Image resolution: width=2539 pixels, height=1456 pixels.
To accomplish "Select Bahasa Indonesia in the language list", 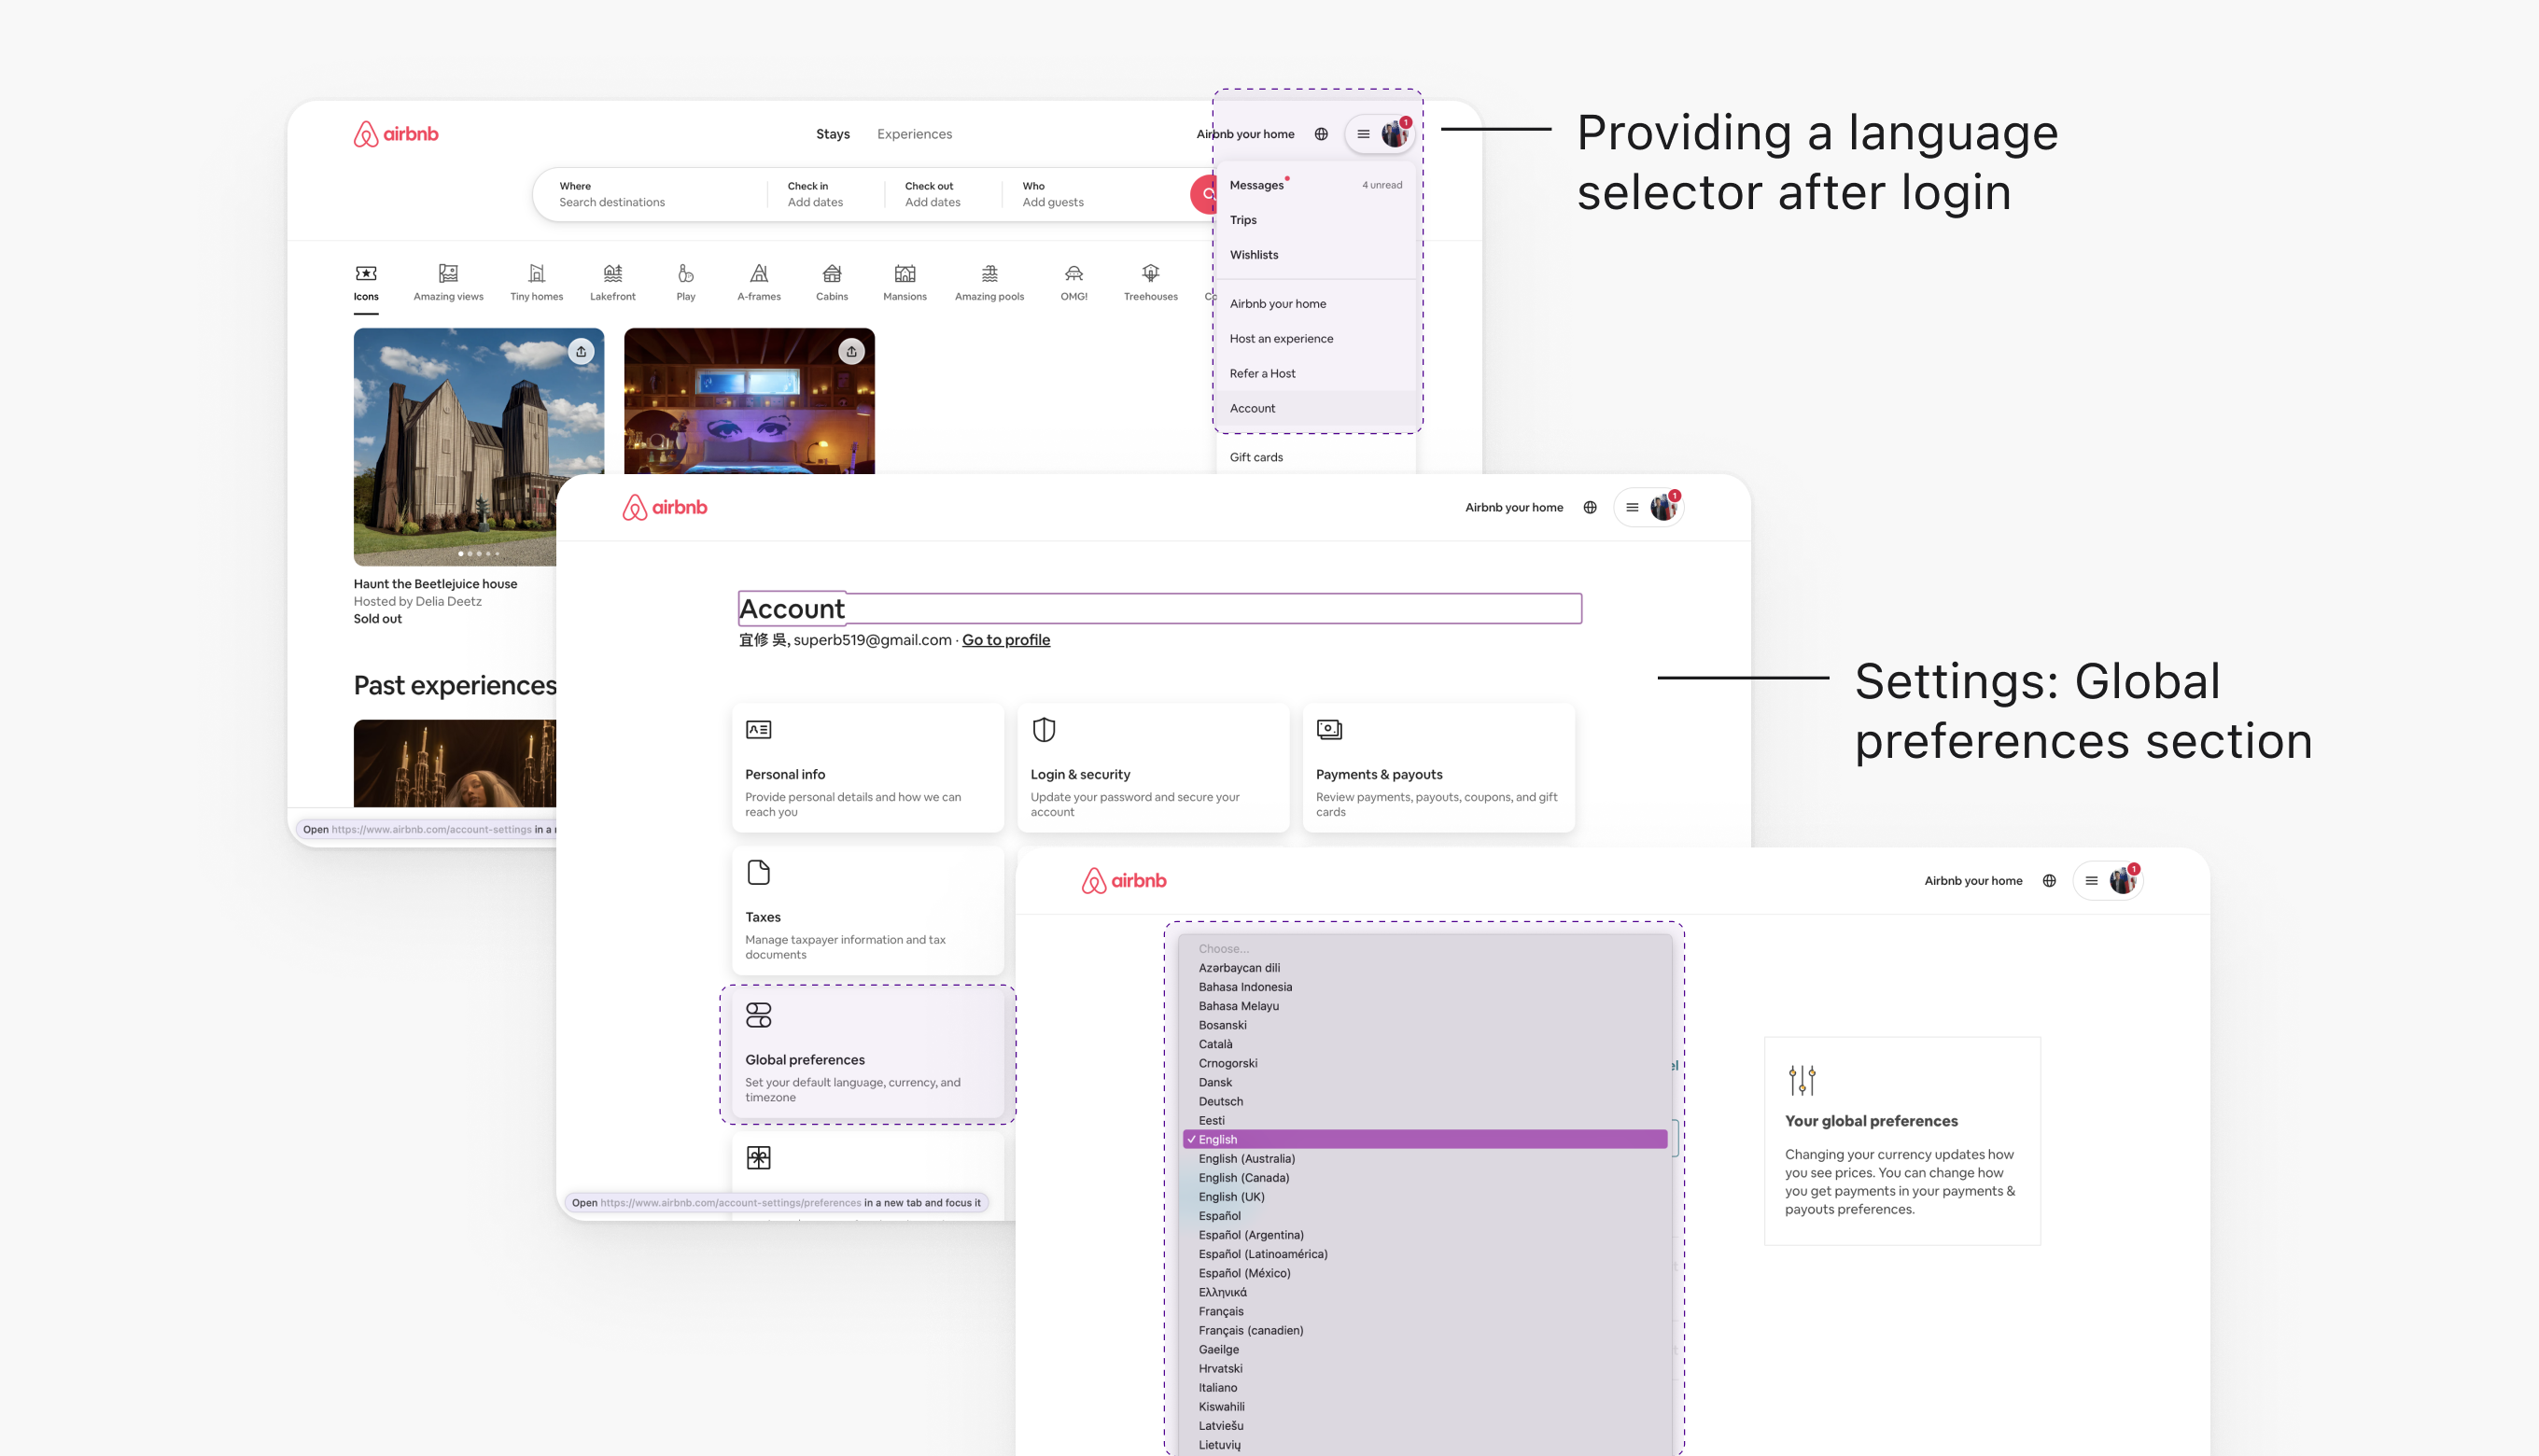I will [x=1425, y=987].
